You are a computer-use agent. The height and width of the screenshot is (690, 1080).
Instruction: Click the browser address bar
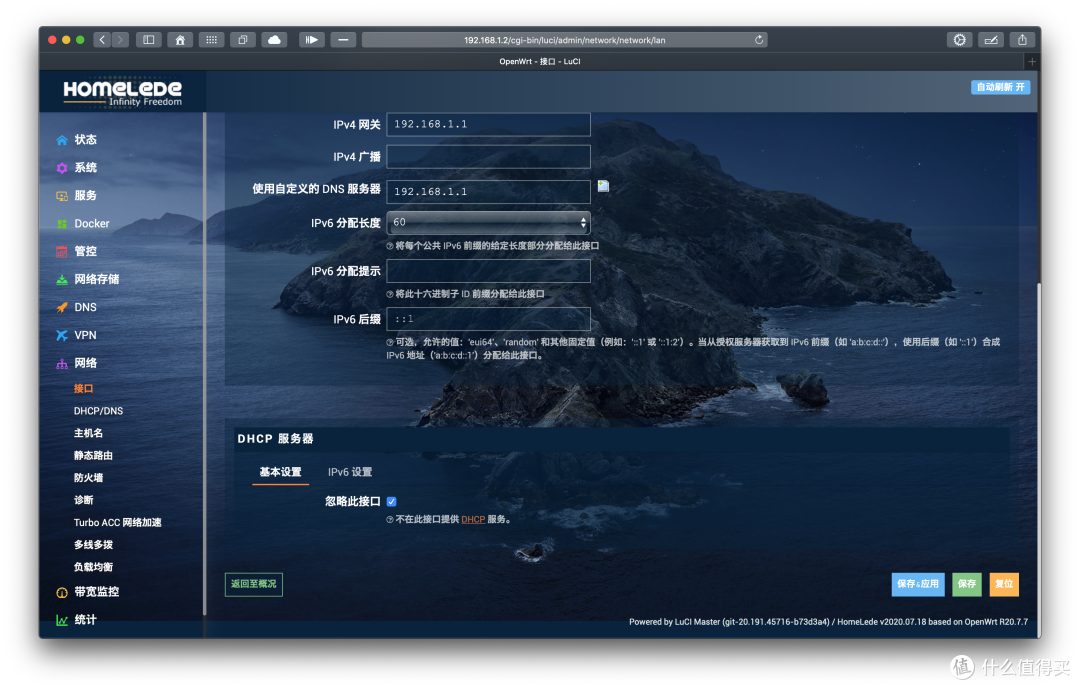pos(564,40)
